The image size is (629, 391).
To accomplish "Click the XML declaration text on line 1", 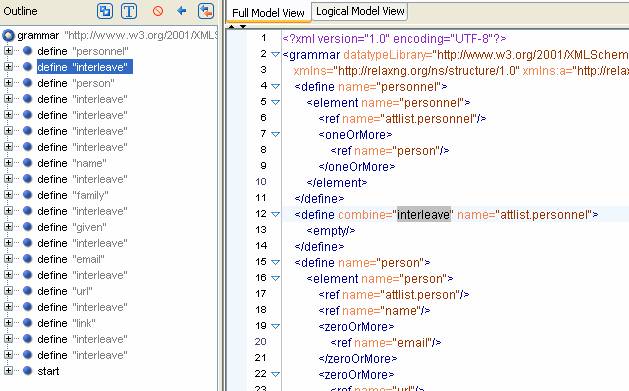I will pos(394,38).
